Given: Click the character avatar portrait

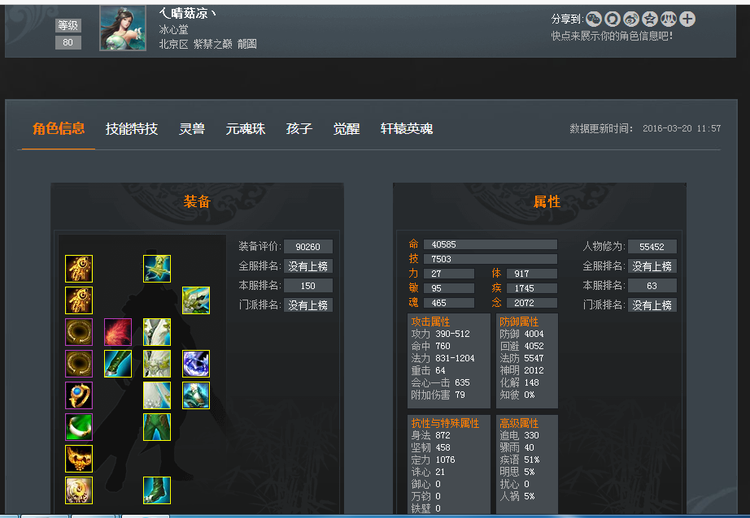Looking at the screenshot, I should [x=122, y=28].
